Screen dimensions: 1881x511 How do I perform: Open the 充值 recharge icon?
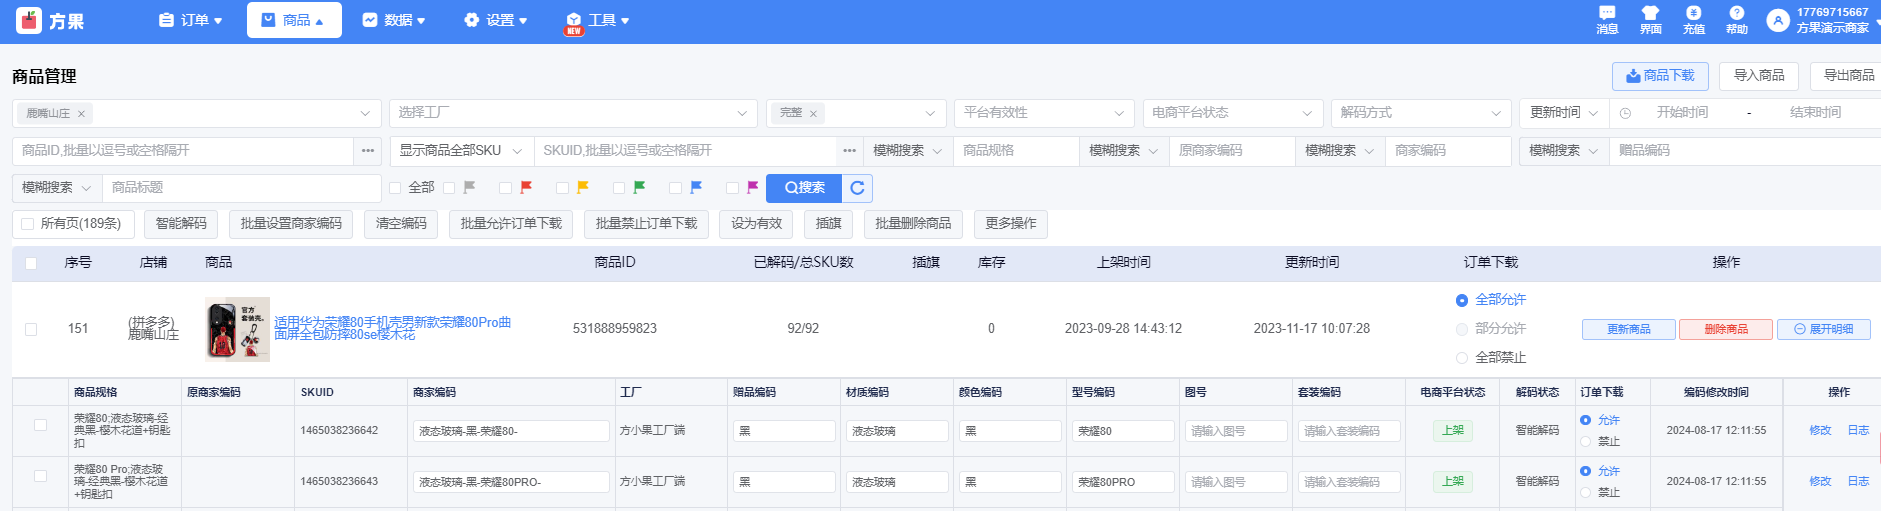(1693, 14)
